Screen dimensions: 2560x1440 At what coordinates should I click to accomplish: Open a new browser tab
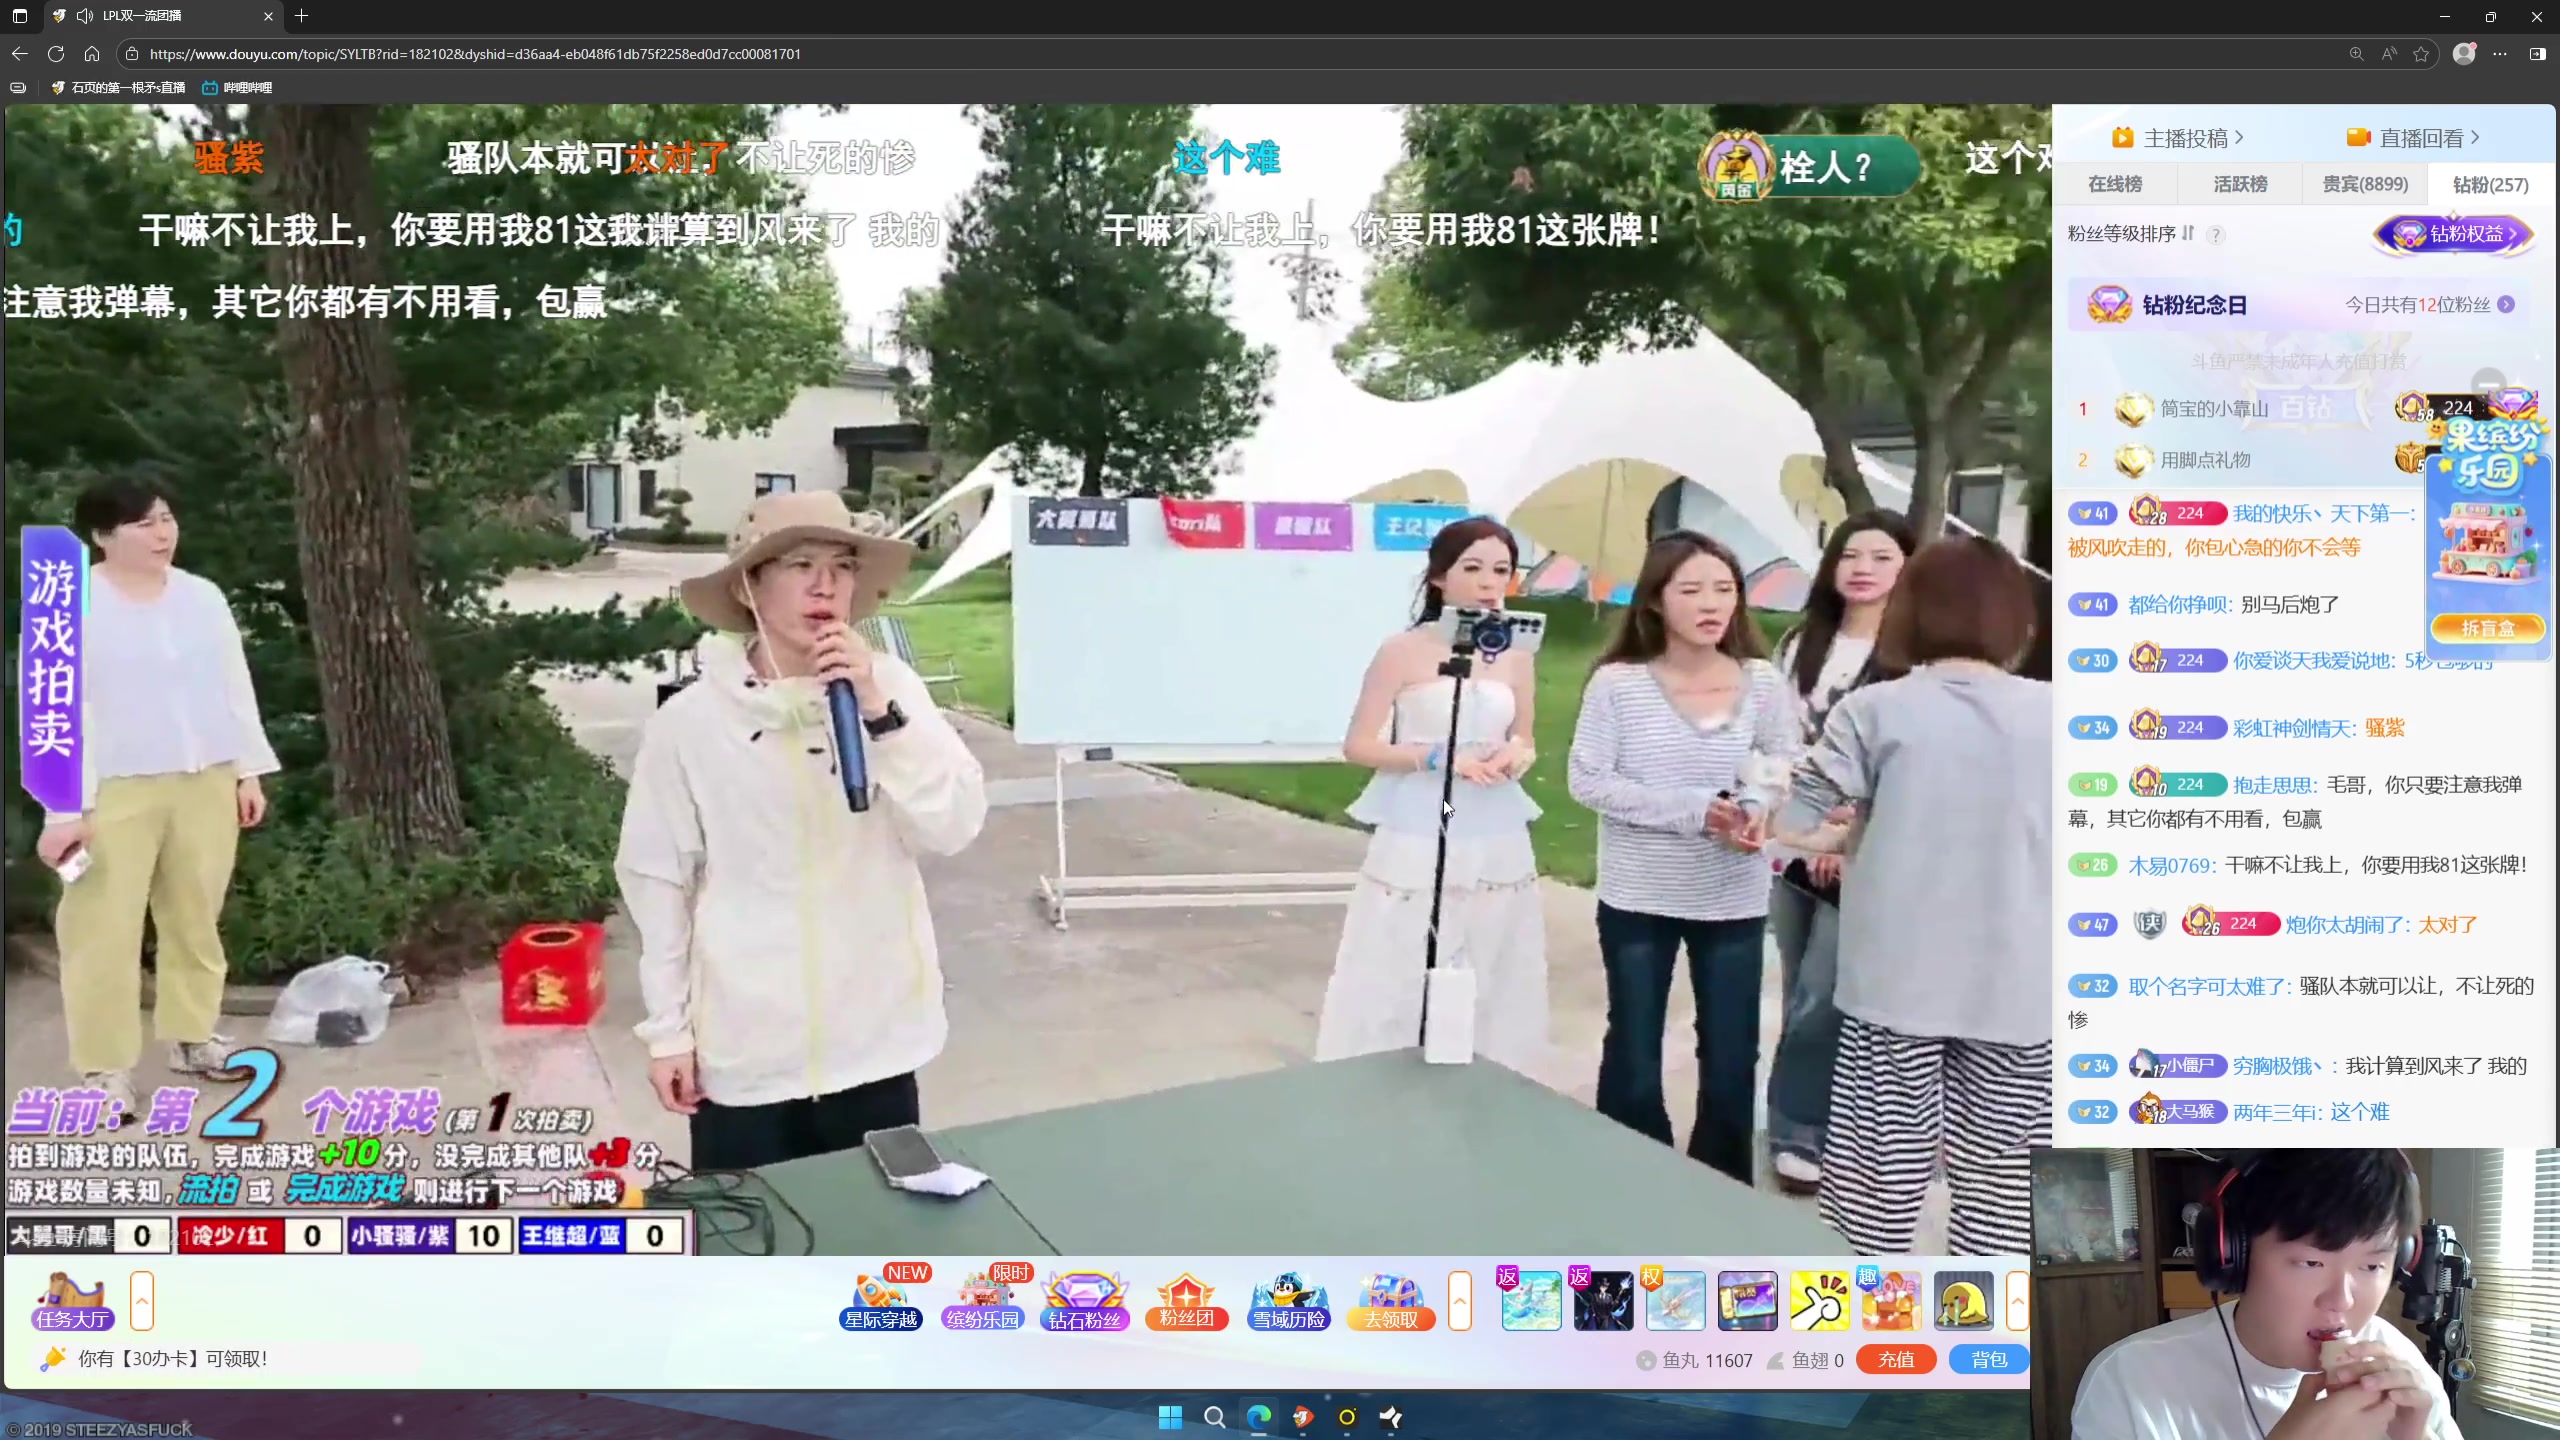point(302,16)
